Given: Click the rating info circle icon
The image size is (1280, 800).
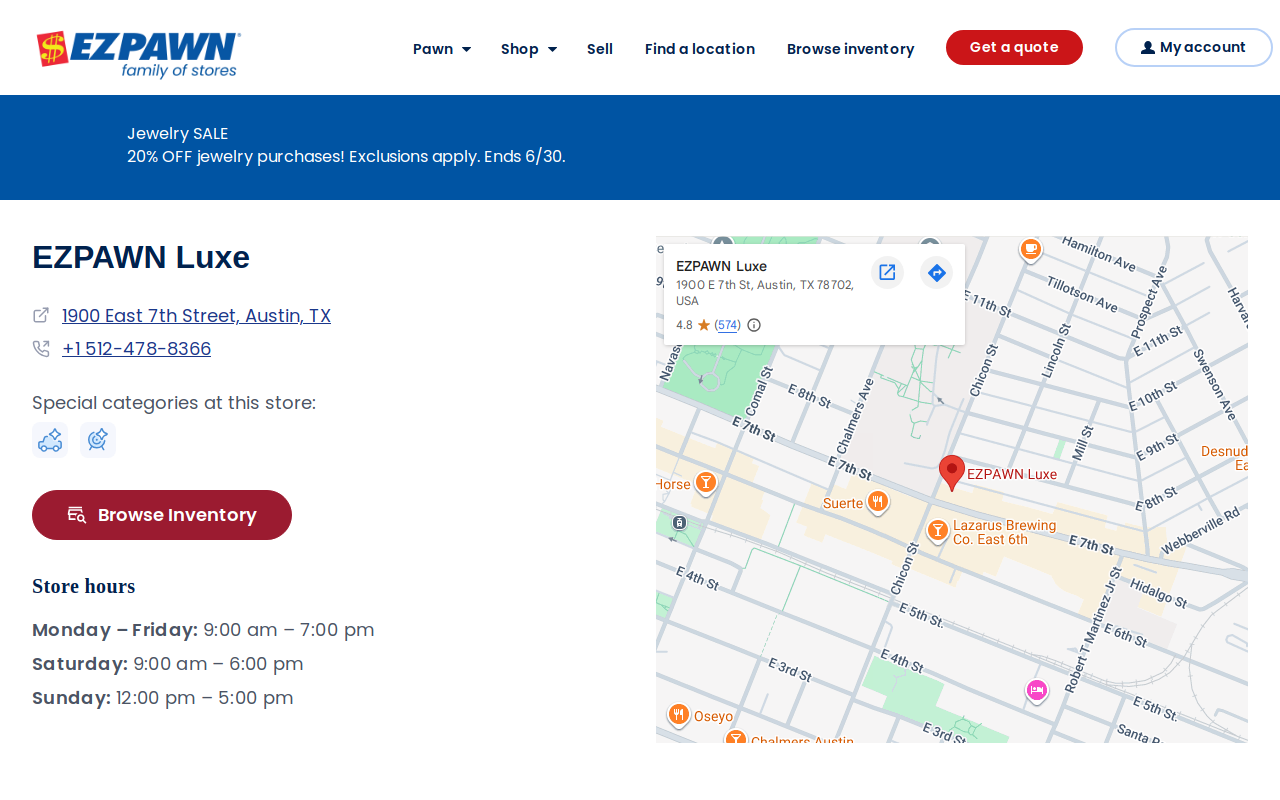Looking at the screenshot, I should coord(754,325).
